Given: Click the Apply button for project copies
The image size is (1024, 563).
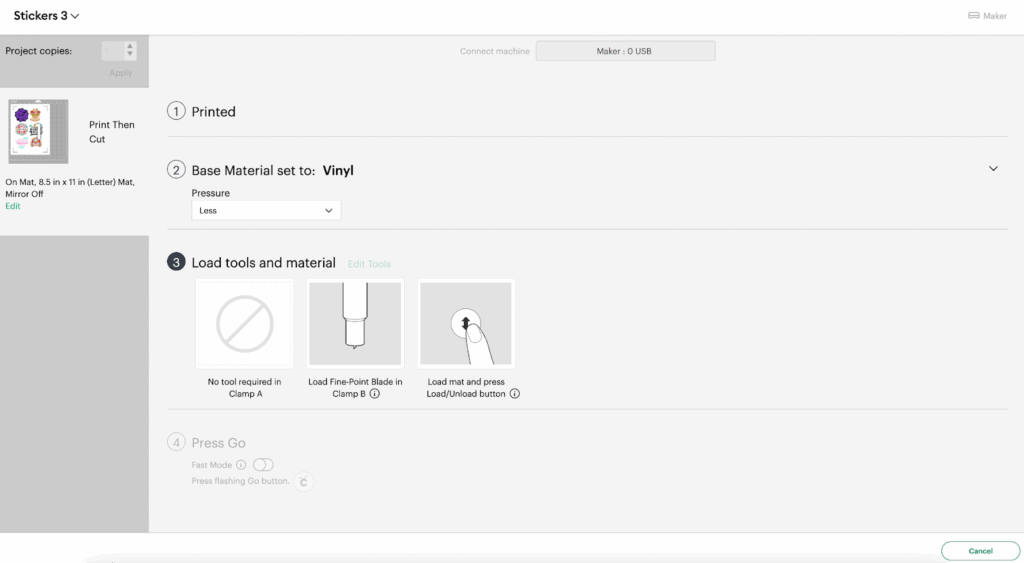Looking at the screenshot, I should (x=121, y=73).
